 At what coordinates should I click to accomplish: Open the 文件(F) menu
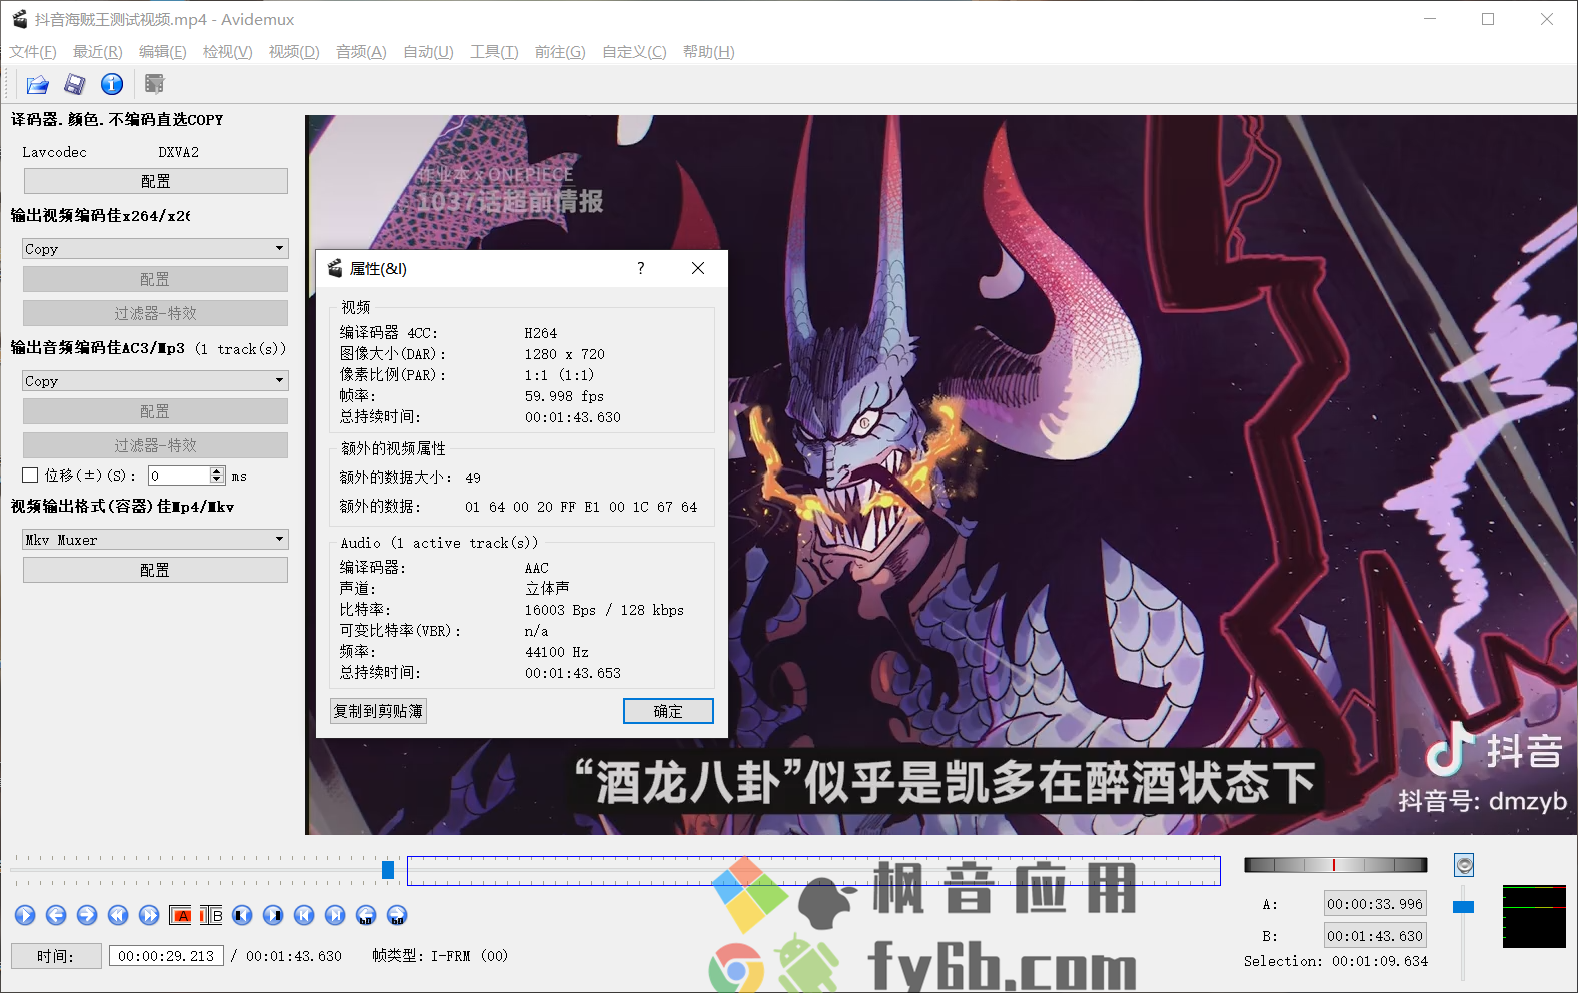(x=33, y=51)
